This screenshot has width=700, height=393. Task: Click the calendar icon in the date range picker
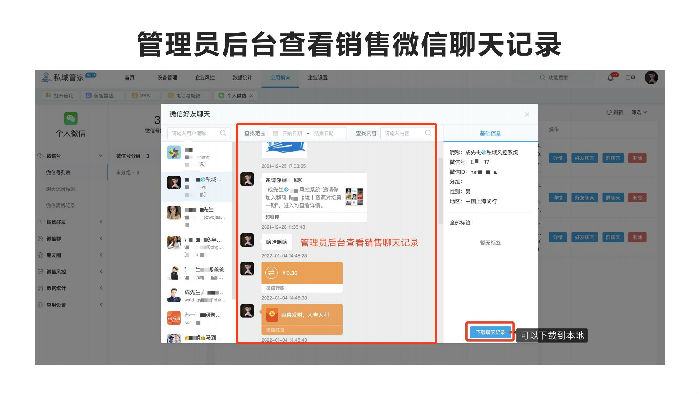[275, 133]
